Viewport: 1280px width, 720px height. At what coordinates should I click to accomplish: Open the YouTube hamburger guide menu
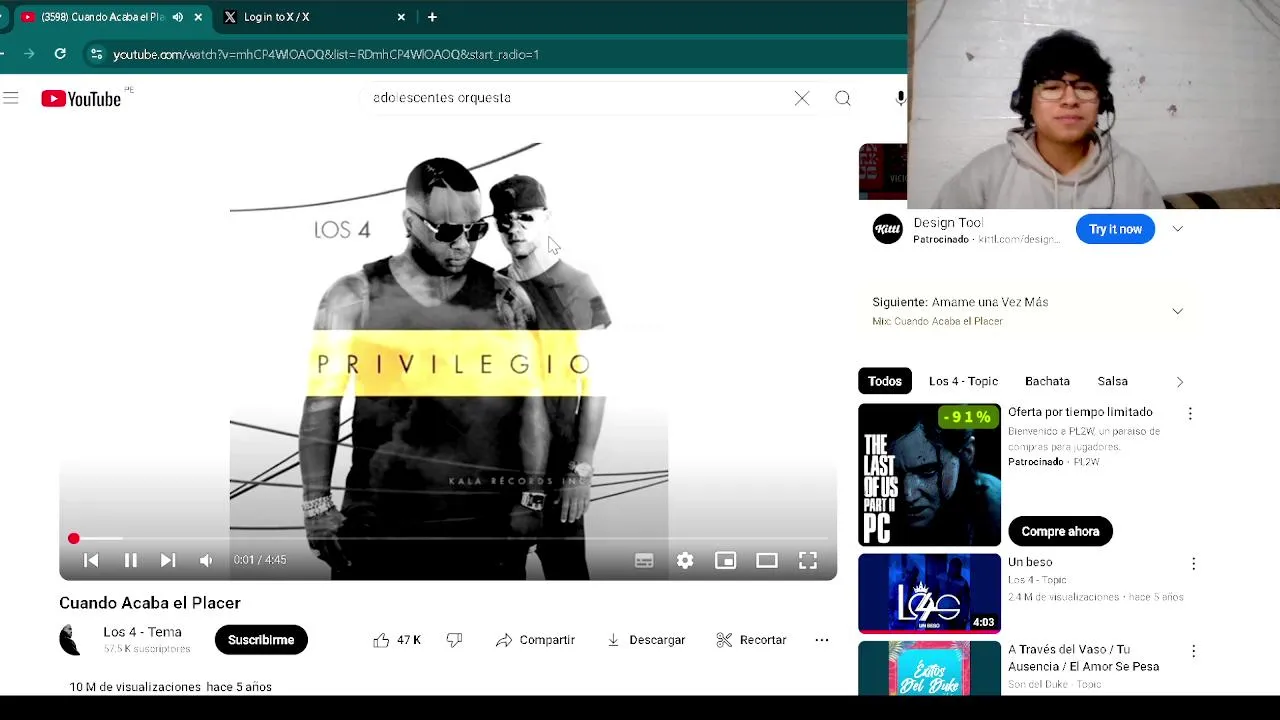click(11, 98)
